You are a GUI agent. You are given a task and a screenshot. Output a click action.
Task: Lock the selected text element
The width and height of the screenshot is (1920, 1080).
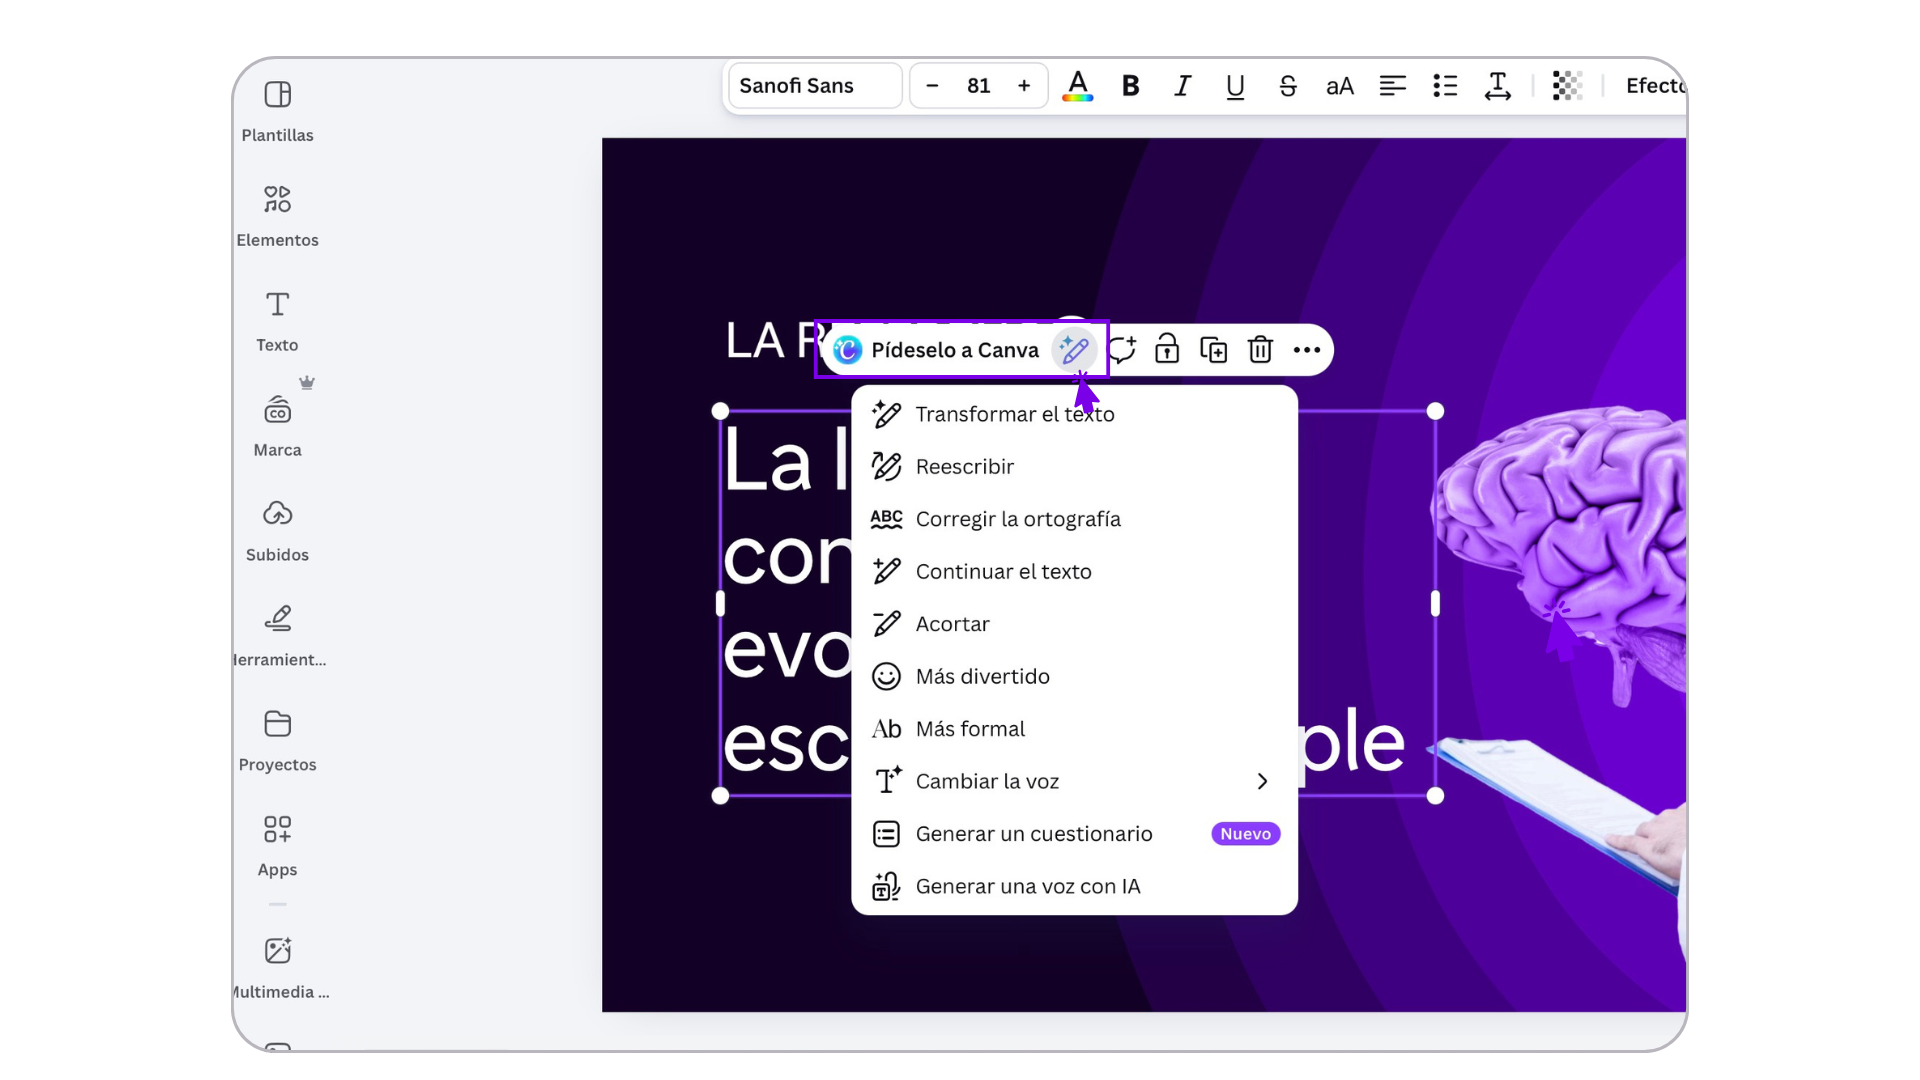(1167, 350)
